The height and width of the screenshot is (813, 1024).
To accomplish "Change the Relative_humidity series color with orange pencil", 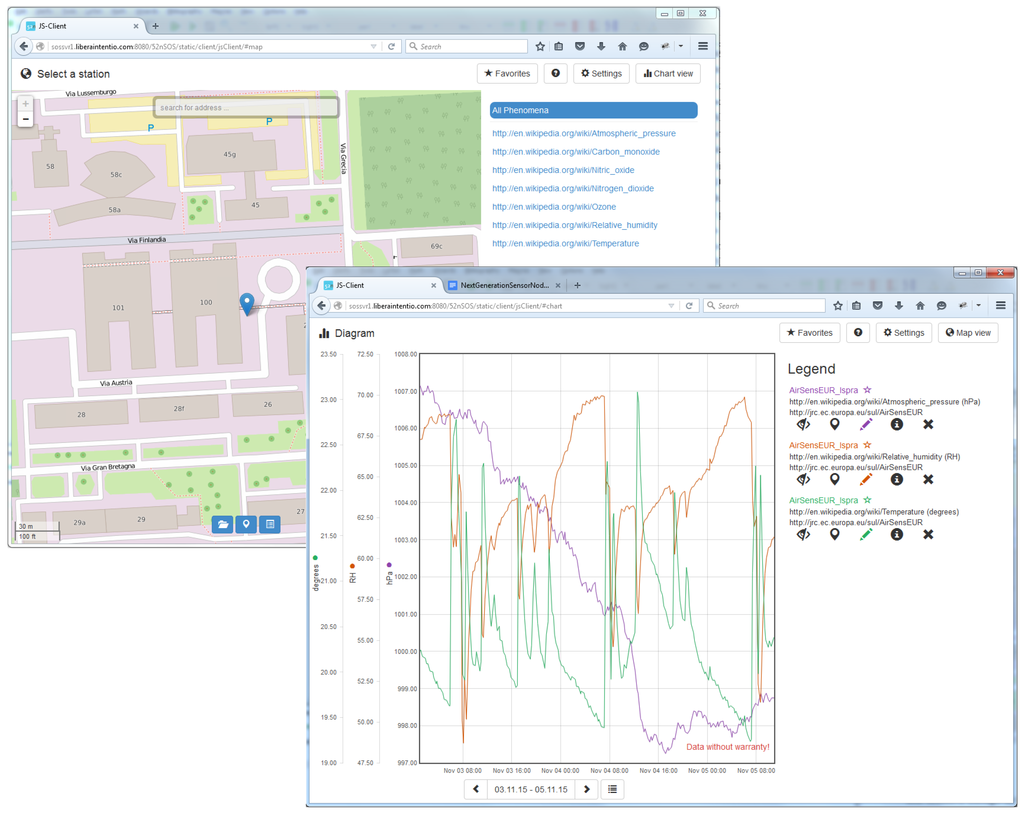I will click(866, 480).
